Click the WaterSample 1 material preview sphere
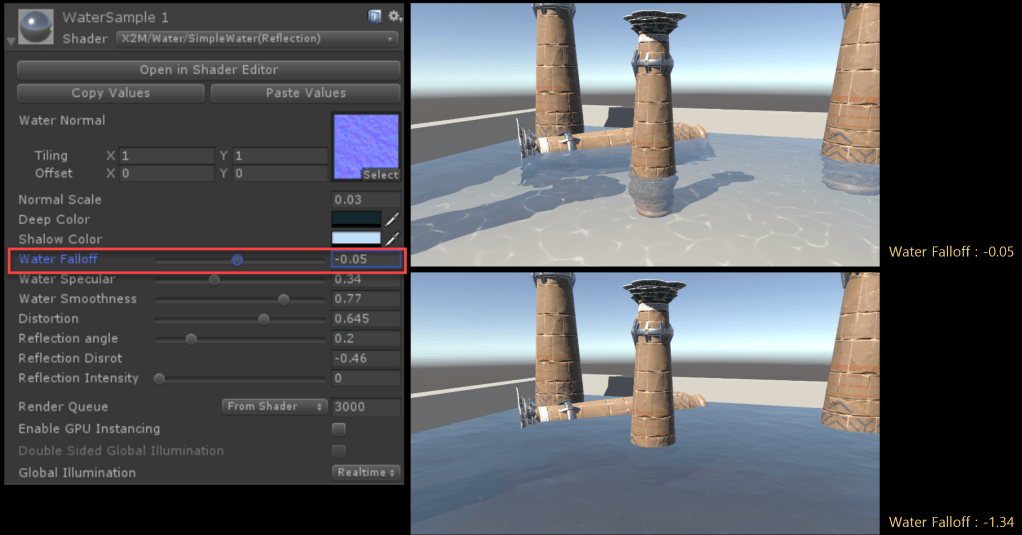1022x535 pixels. tap(37, 25)
